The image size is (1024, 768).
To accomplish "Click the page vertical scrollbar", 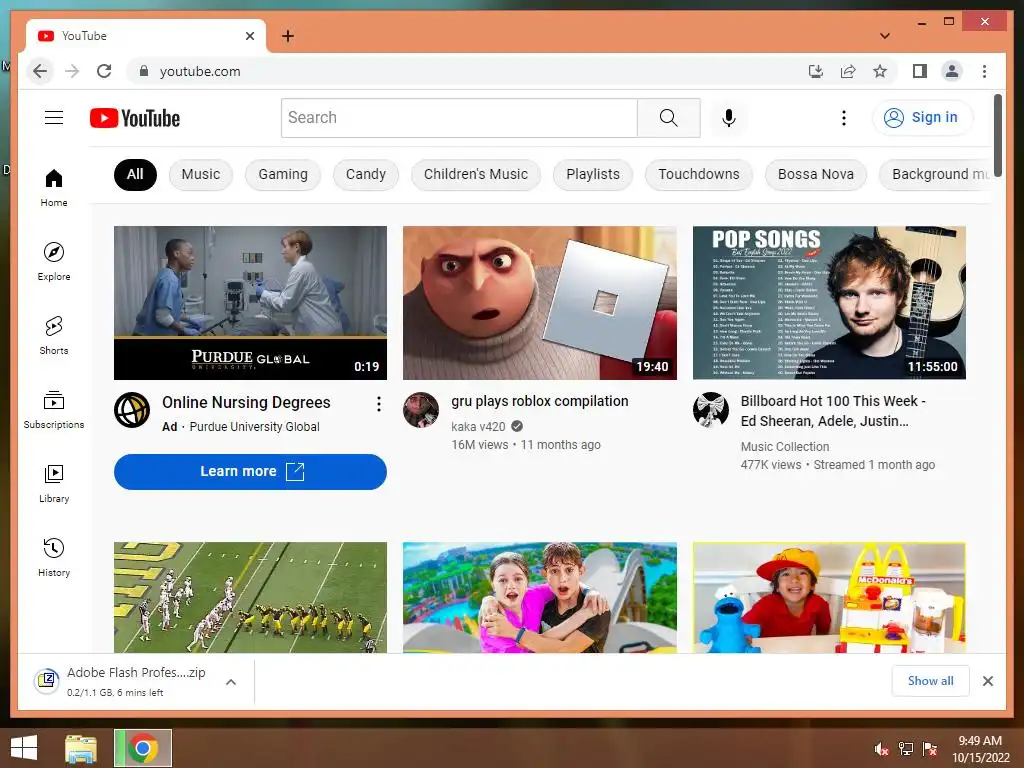I will pos(997,135).
